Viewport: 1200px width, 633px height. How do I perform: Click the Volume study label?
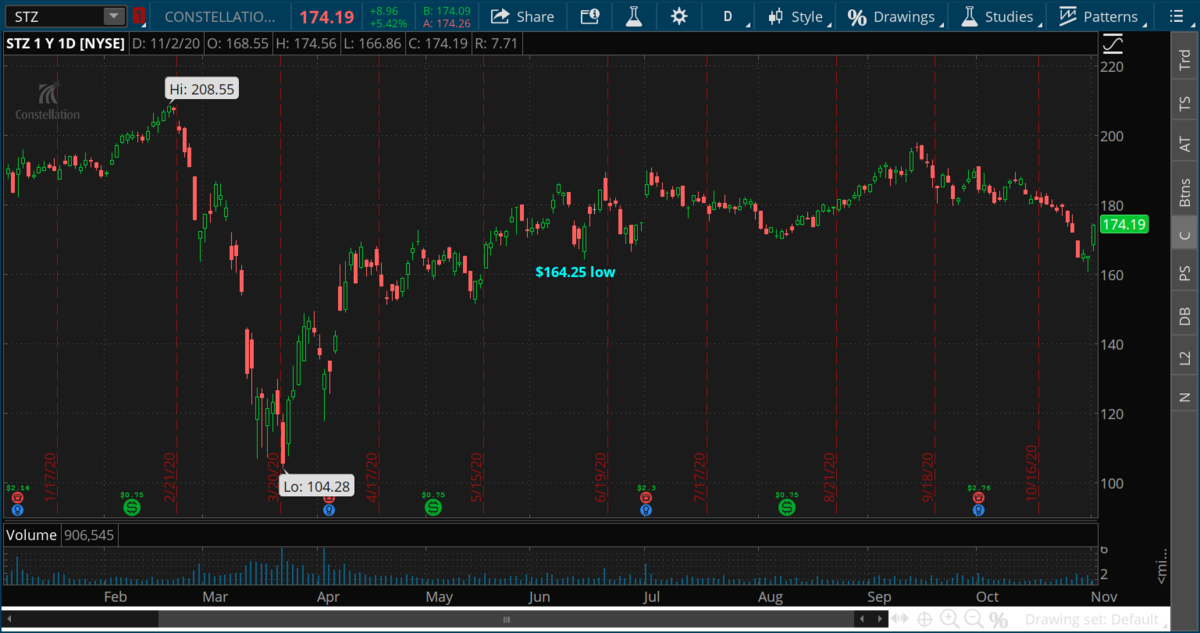(x=31, y=535)
